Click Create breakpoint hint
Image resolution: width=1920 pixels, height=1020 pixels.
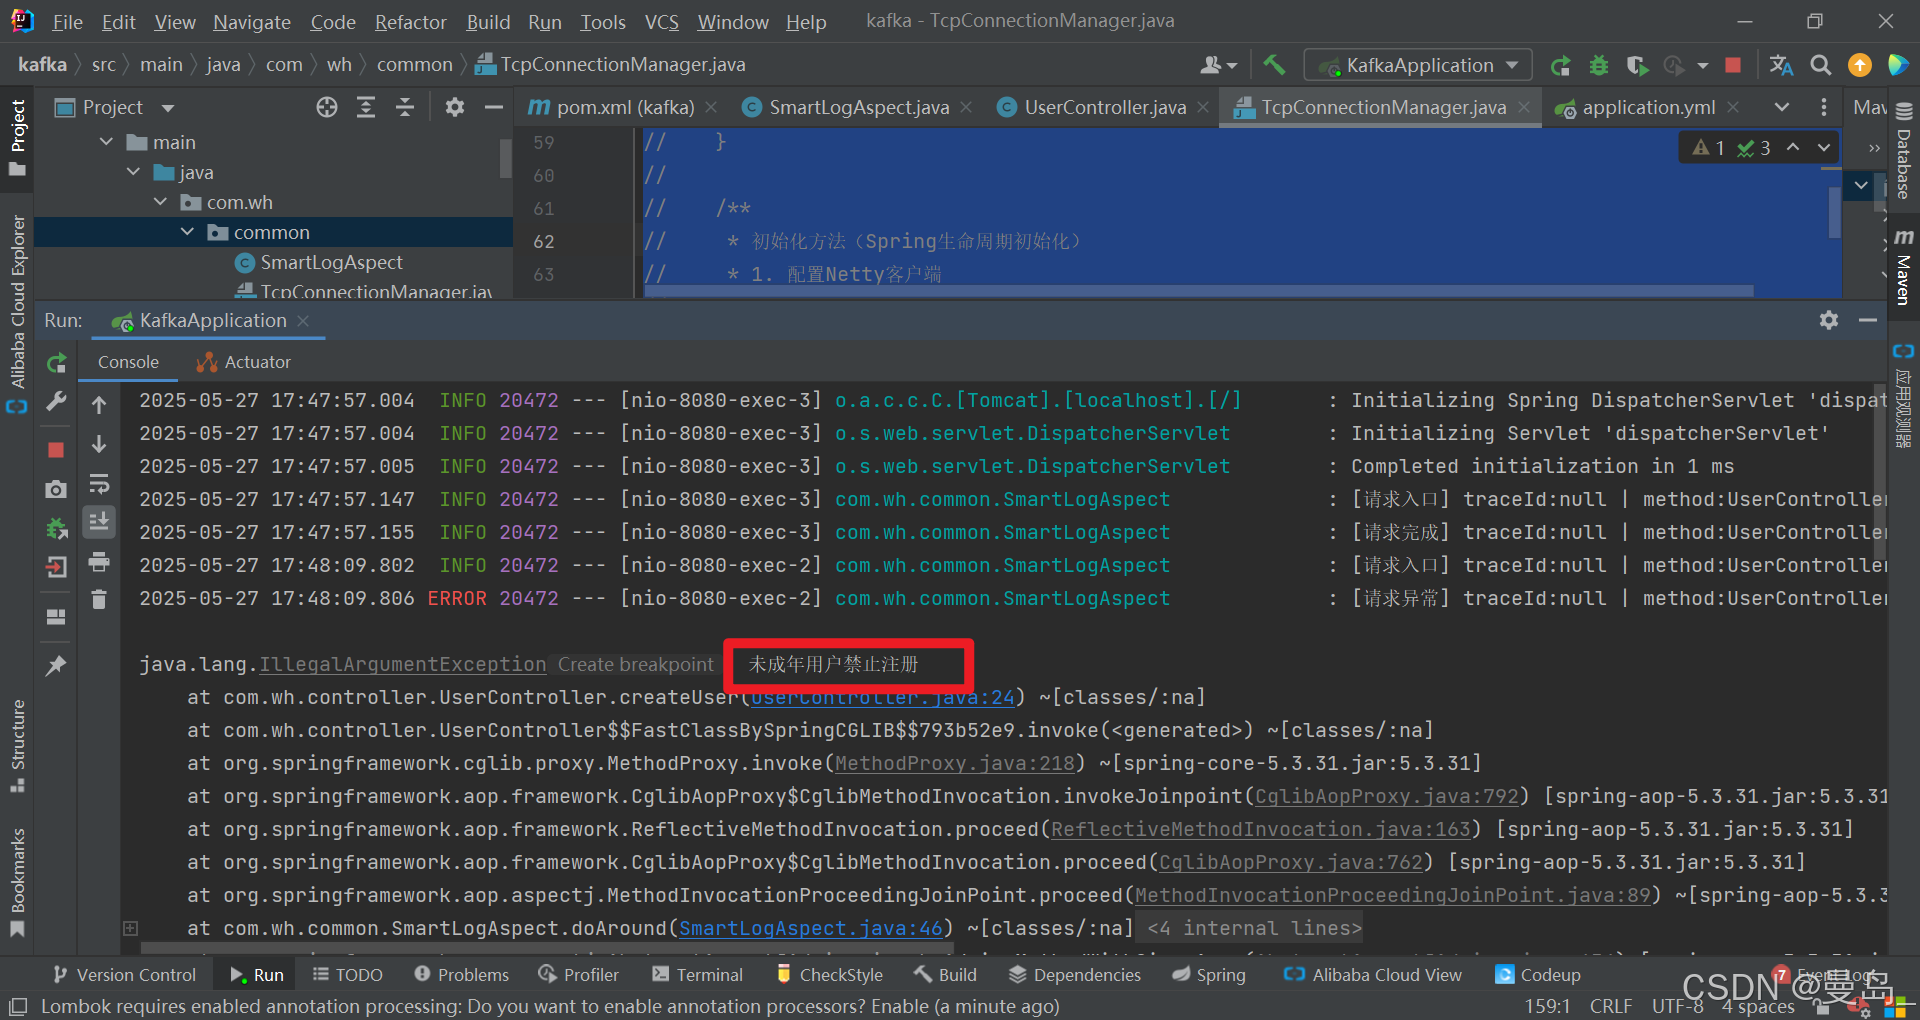click(636, 664)
